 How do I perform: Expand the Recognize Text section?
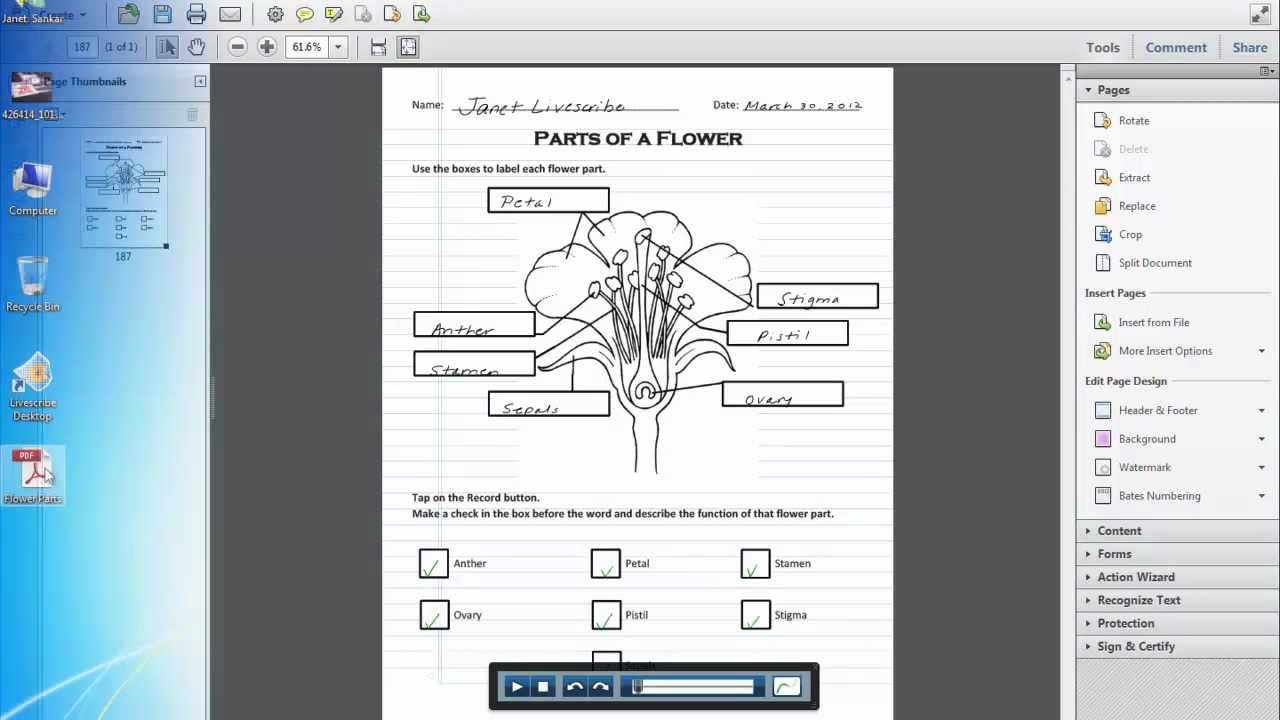(x=1177, y=600)
